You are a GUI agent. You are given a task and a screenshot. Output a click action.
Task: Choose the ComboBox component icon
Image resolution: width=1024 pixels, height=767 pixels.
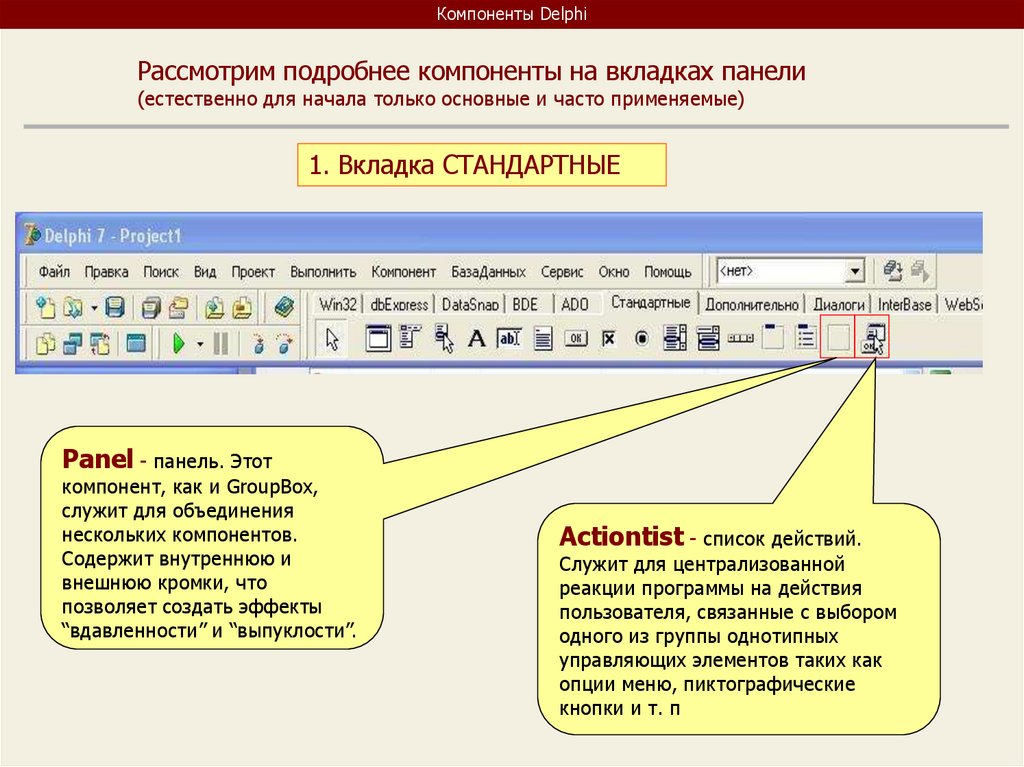(x=708, y=338)
